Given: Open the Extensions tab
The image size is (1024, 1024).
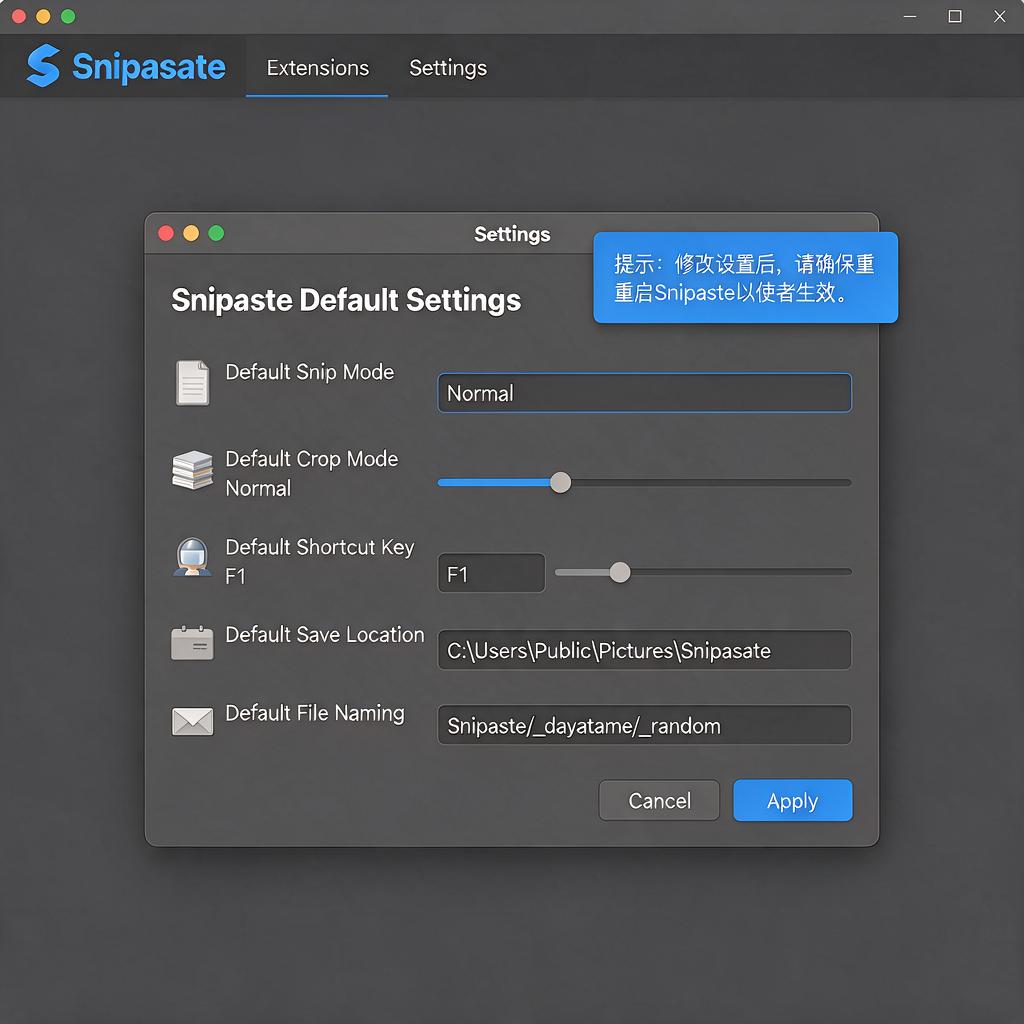Looking at the screenshot, I should (x=317, y=68).
